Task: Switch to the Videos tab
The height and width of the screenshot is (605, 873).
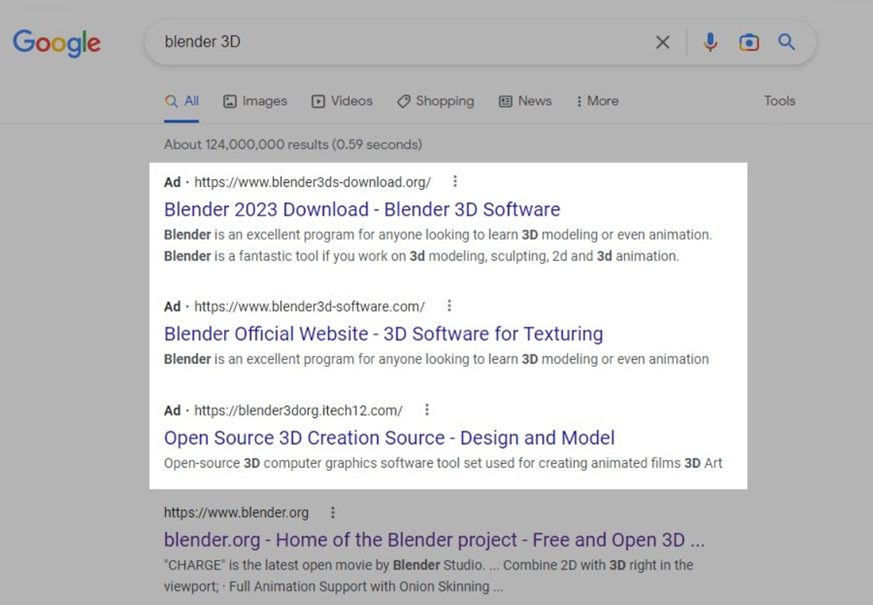Action: 342,101
